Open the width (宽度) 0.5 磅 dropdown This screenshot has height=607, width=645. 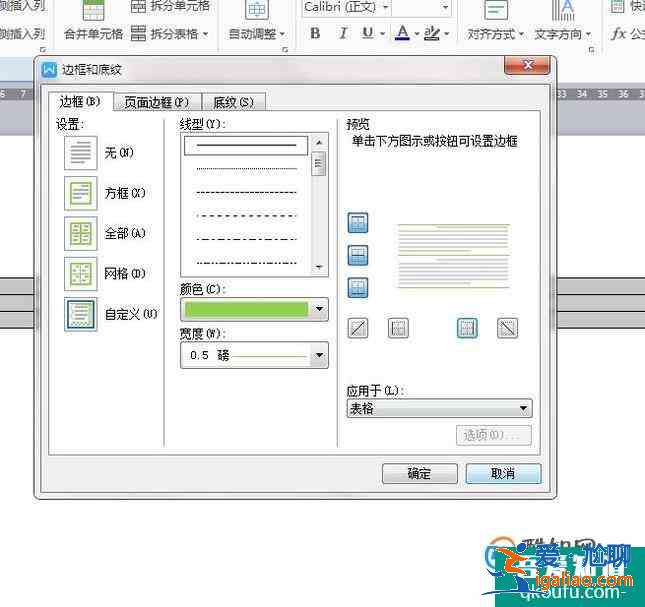(x=319, y=355)
